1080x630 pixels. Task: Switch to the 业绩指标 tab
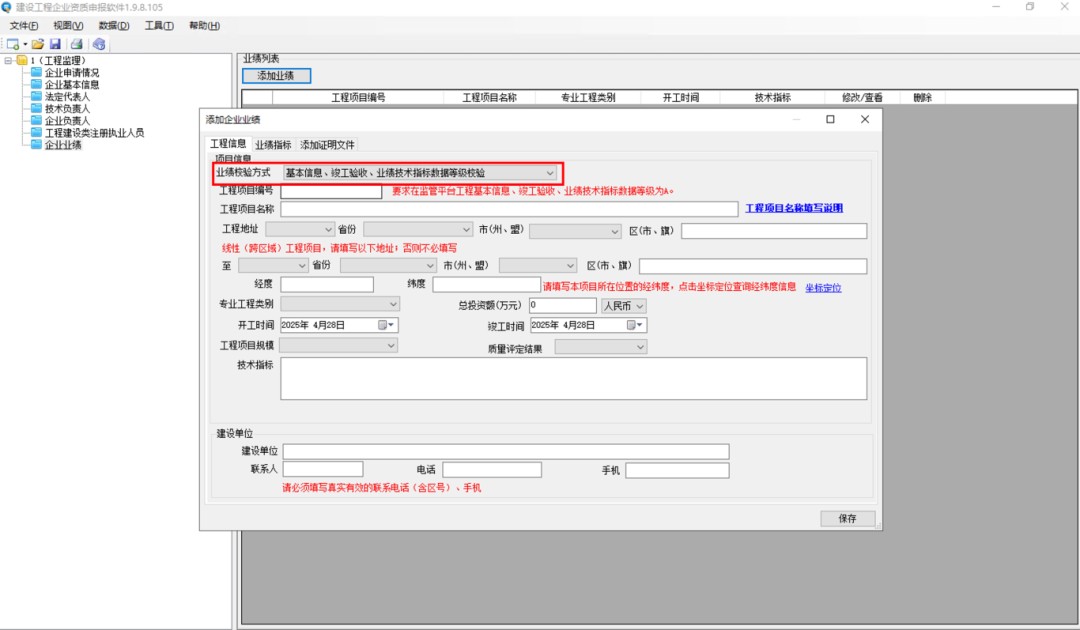pyautogui.click(x=273, y=145)
